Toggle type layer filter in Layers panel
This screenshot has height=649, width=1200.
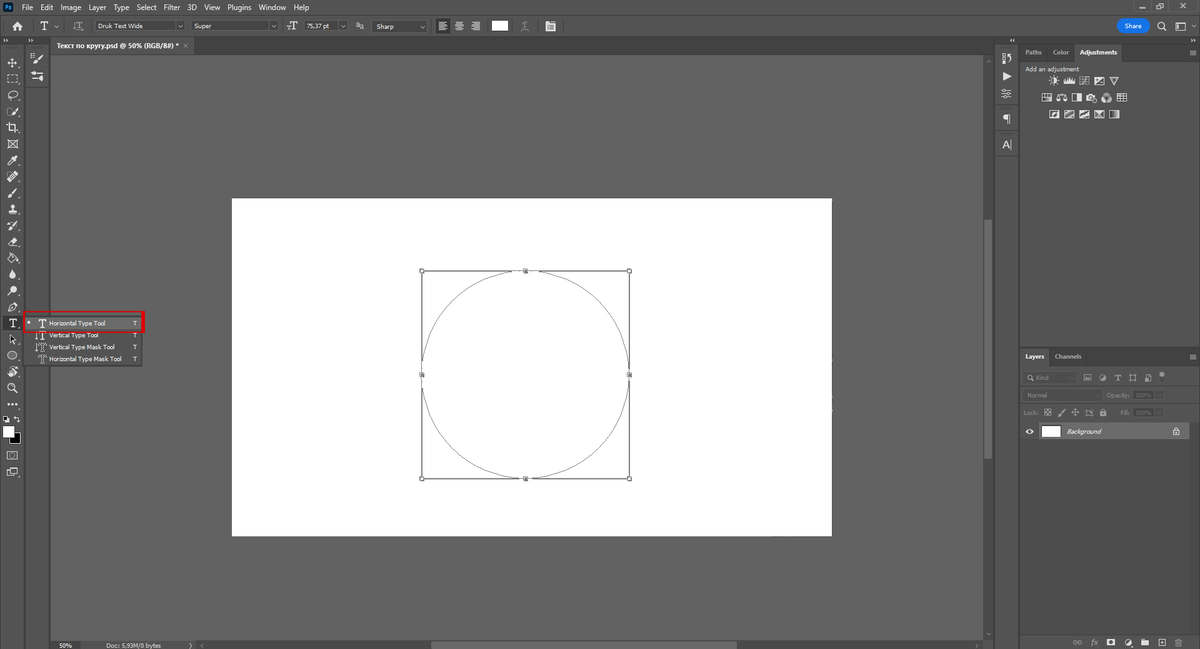coord(1118,378)
